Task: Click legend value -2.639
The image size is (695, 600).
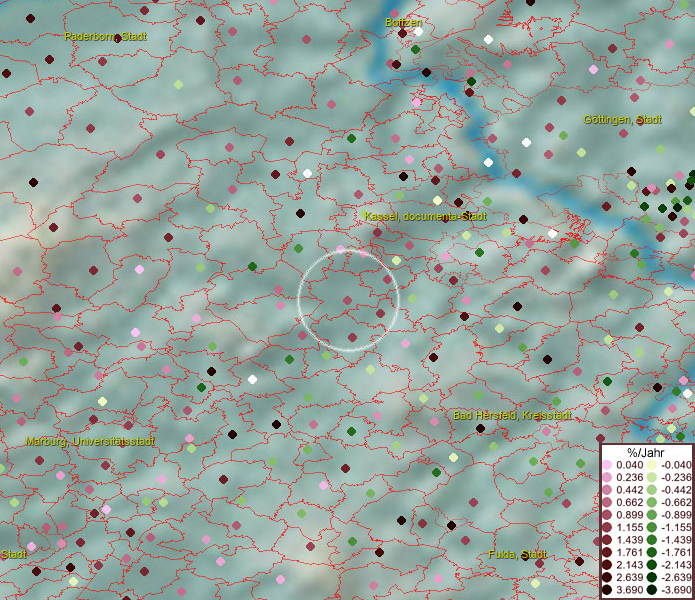Action: click(x=676, y=577)
